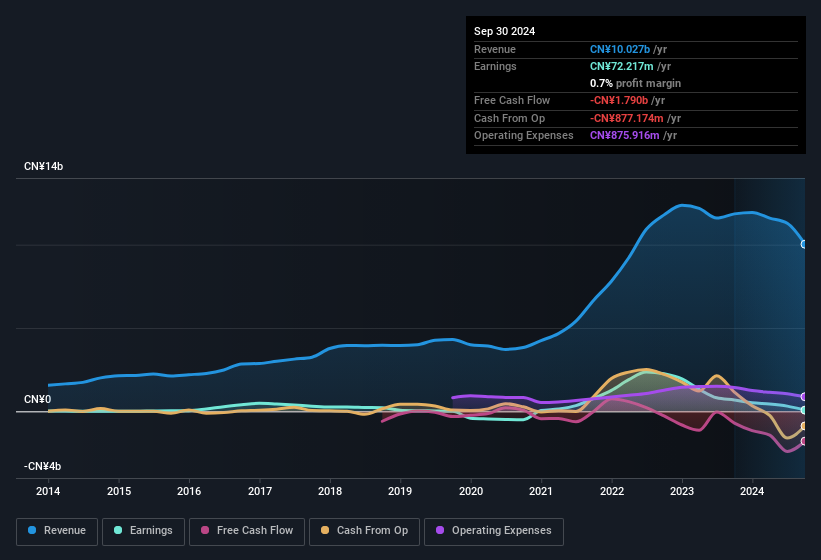Click the CN¥72.217m earnings value

[x=622, y=66]
